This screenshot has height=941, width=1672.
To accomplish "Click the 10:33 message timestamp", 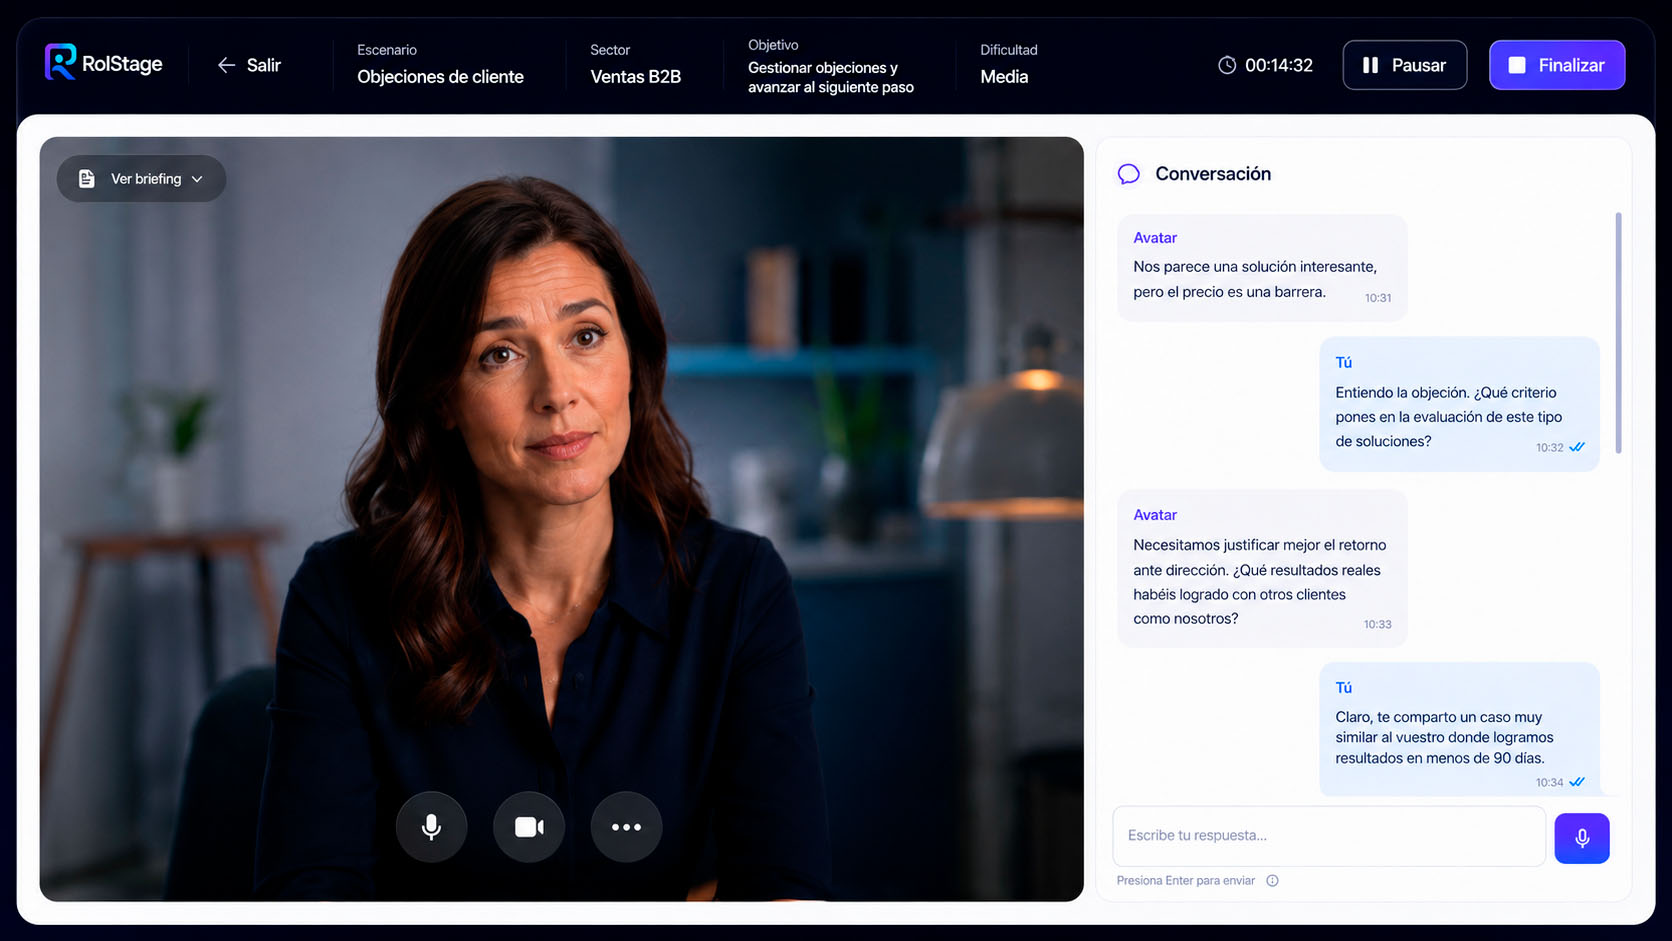I will click(1377, 624).
